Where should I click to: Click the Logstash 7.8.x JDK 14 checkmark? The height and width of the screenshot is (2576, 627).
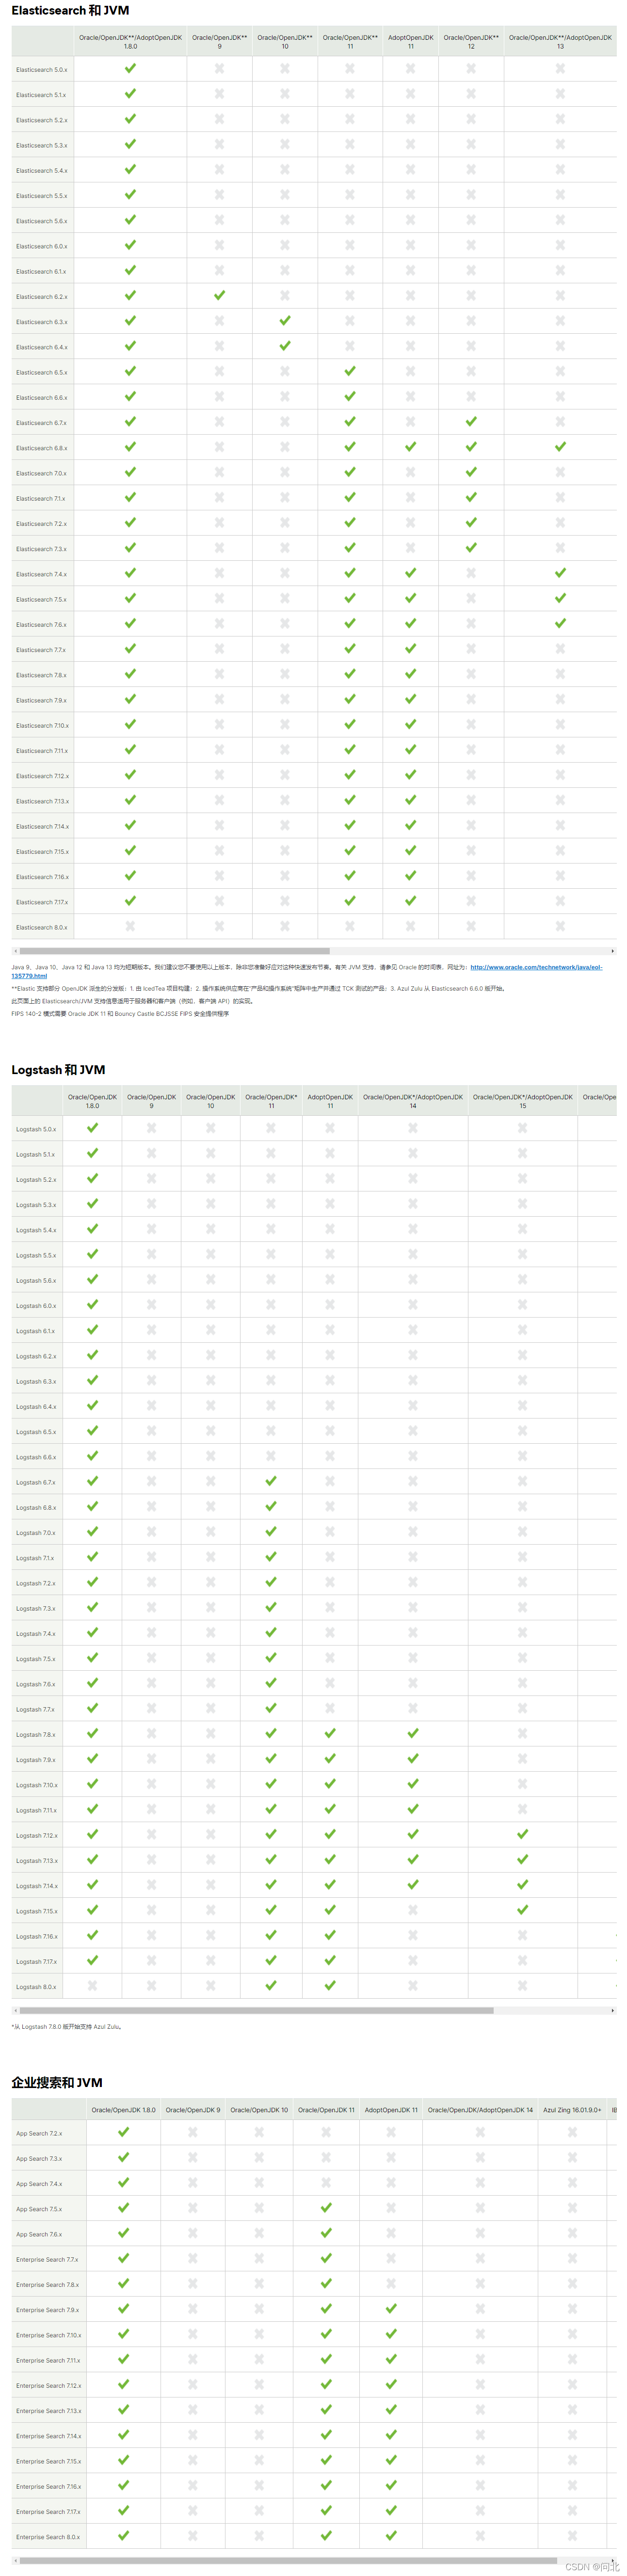coord(413,1733)
